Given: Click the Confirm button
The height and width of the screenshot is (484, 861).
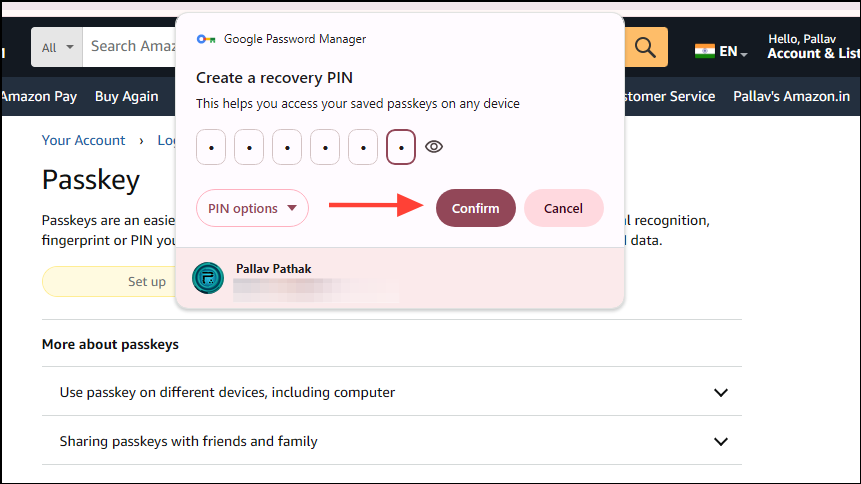Looking at the screenshot, I should [x=476, y=208].
